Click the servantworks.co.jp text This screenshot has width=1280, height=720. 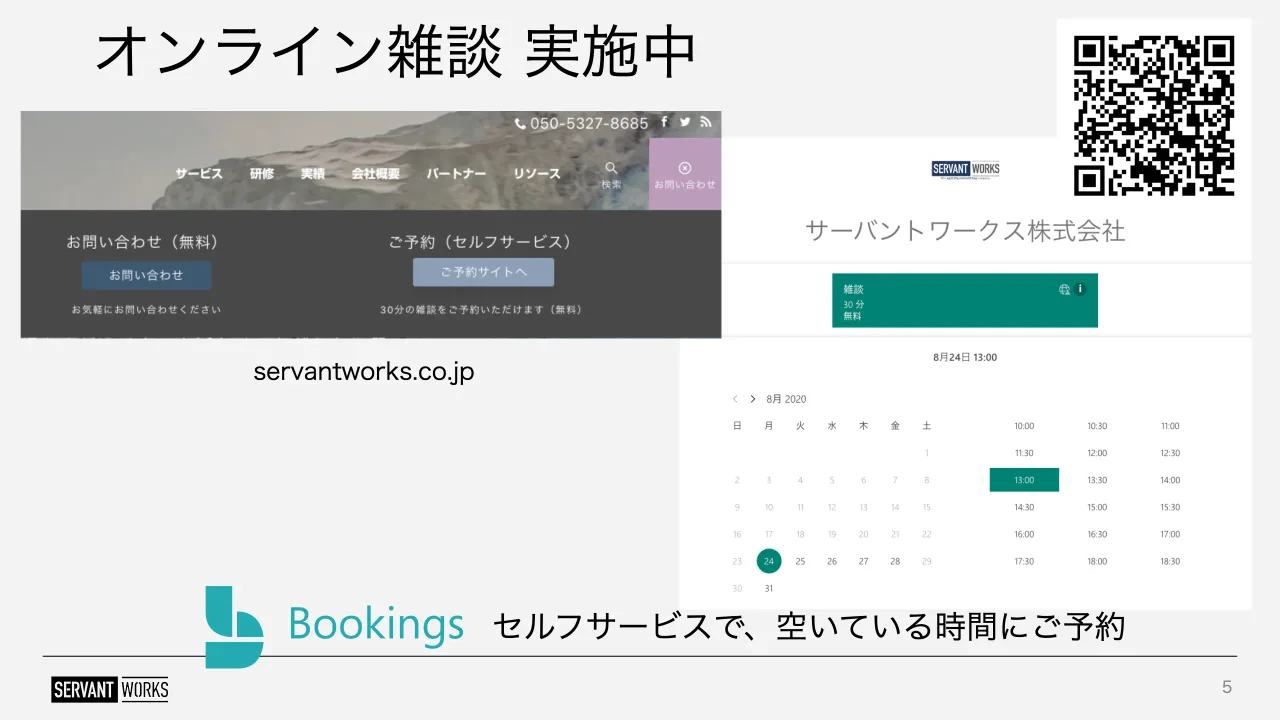pos(364,372)
